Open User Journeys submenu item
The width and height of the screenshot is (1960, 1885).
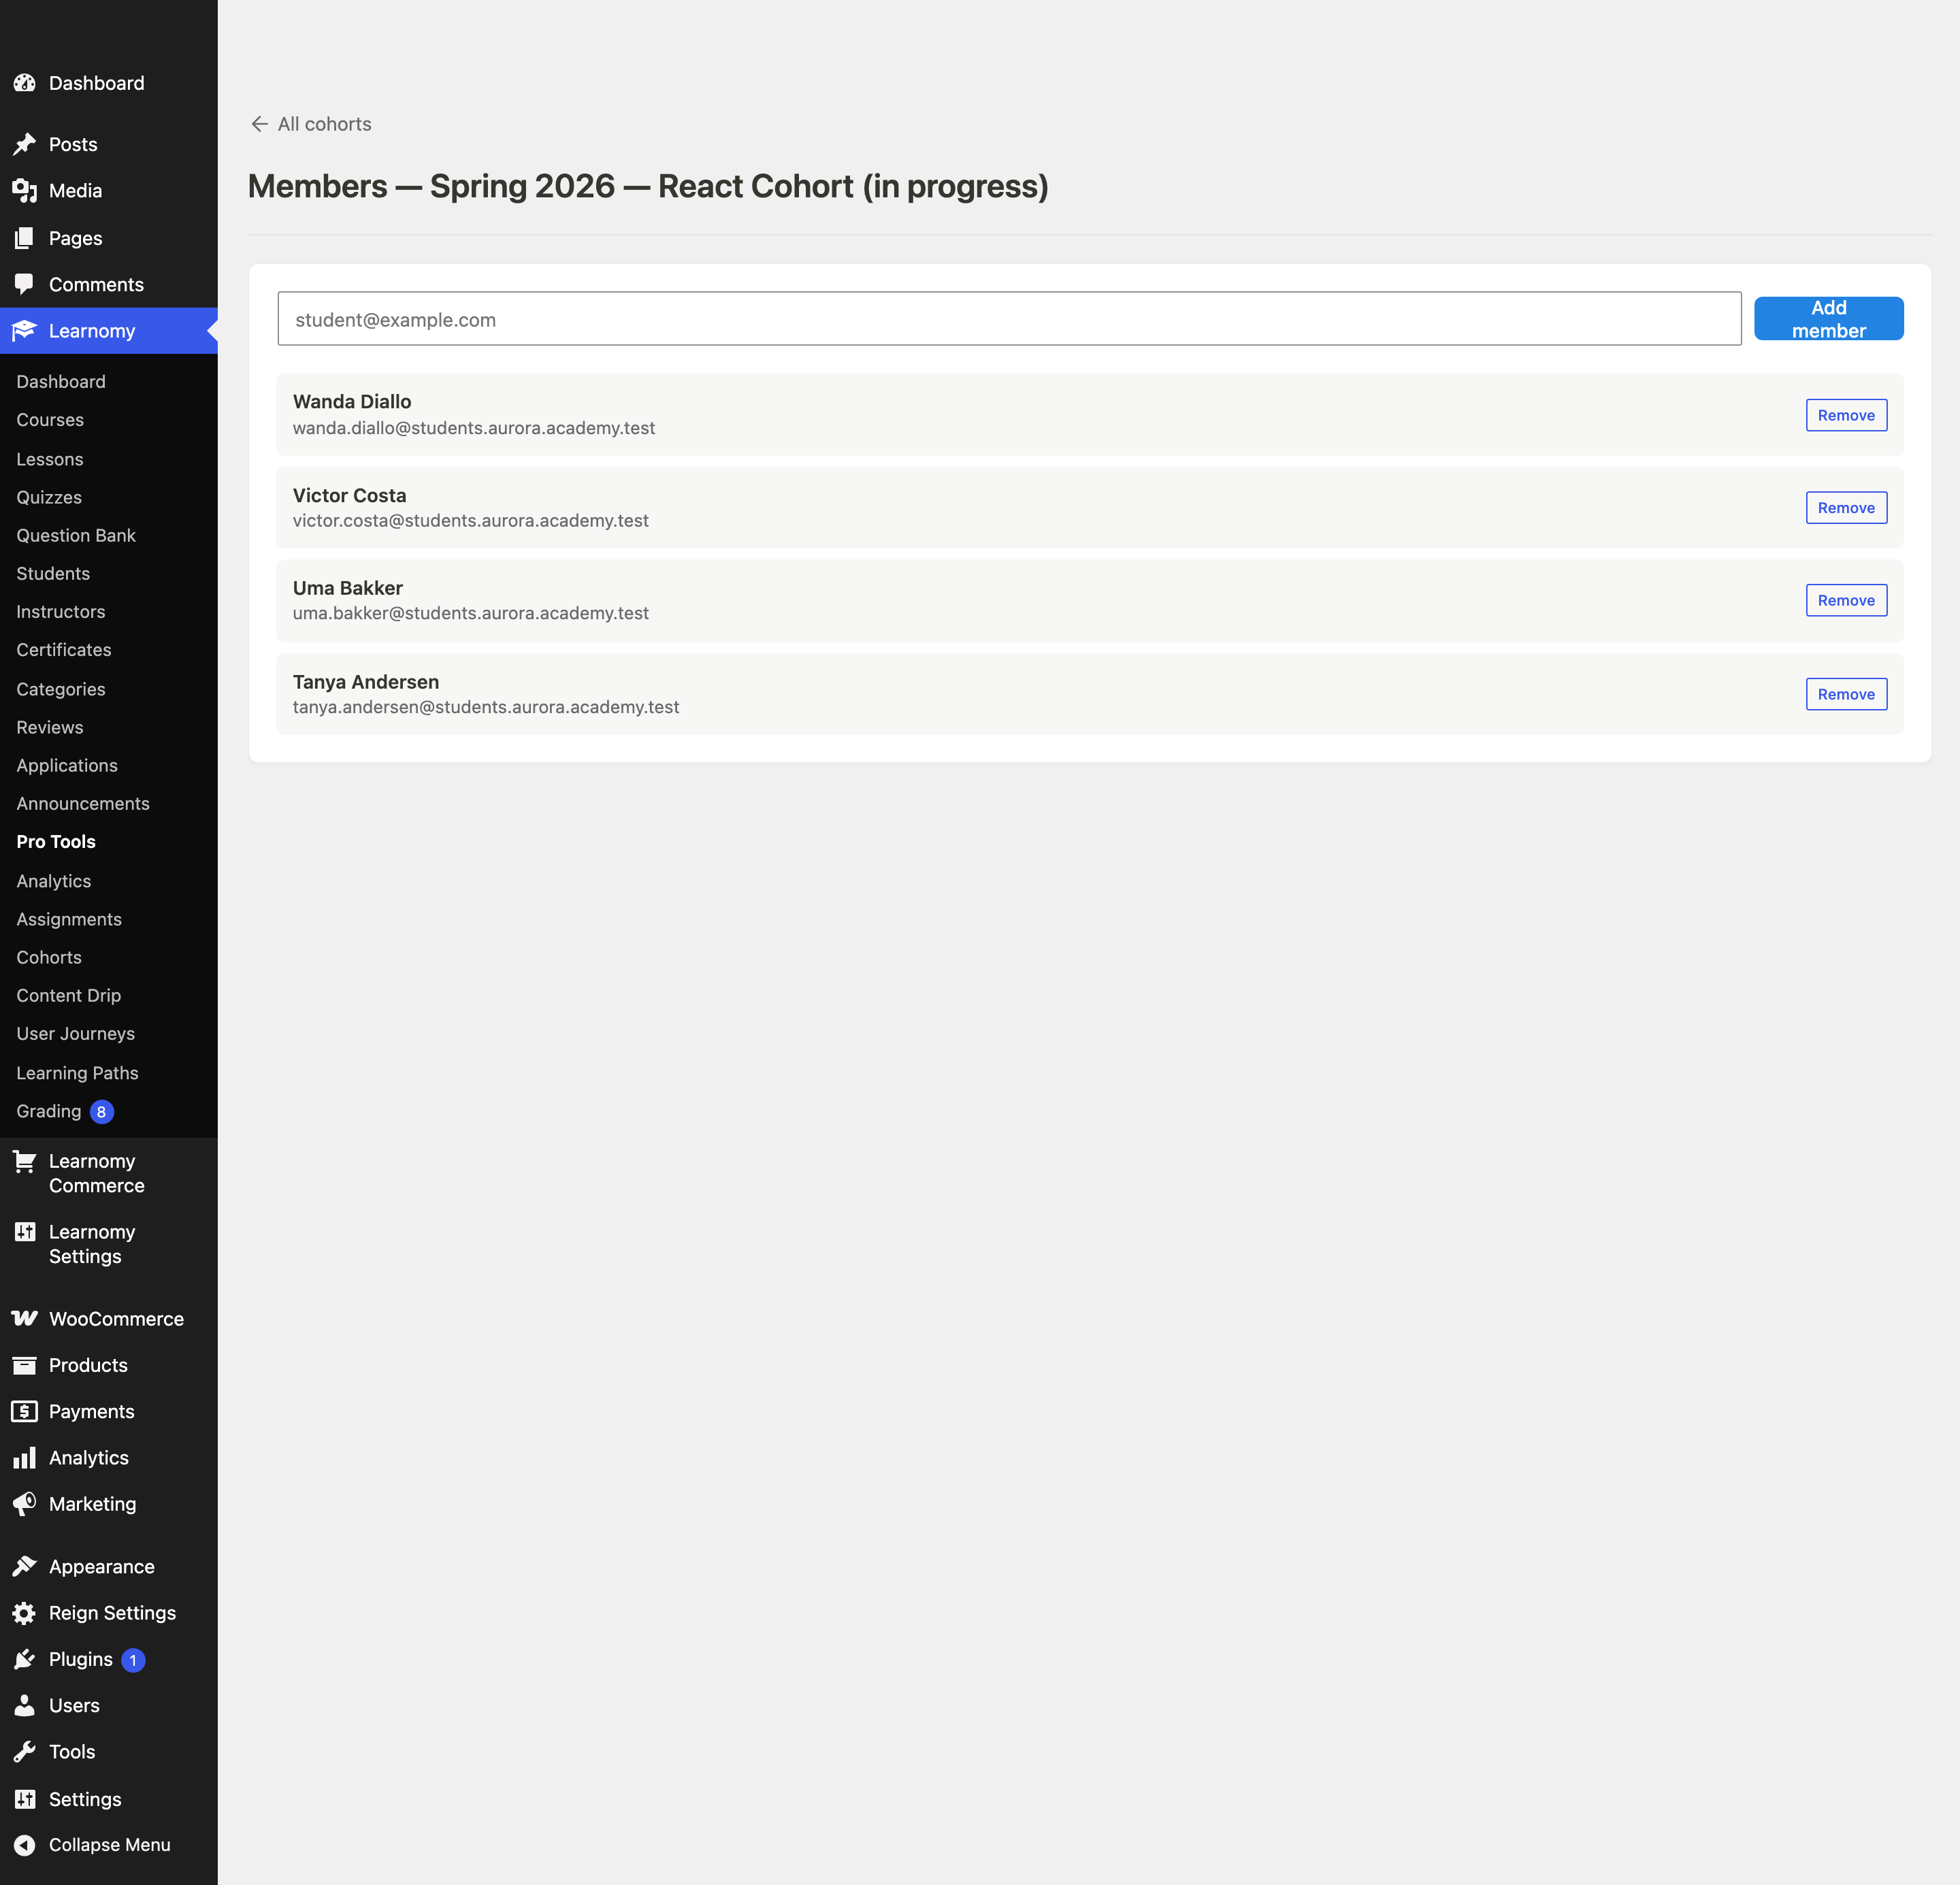[x=76, y=1033]
